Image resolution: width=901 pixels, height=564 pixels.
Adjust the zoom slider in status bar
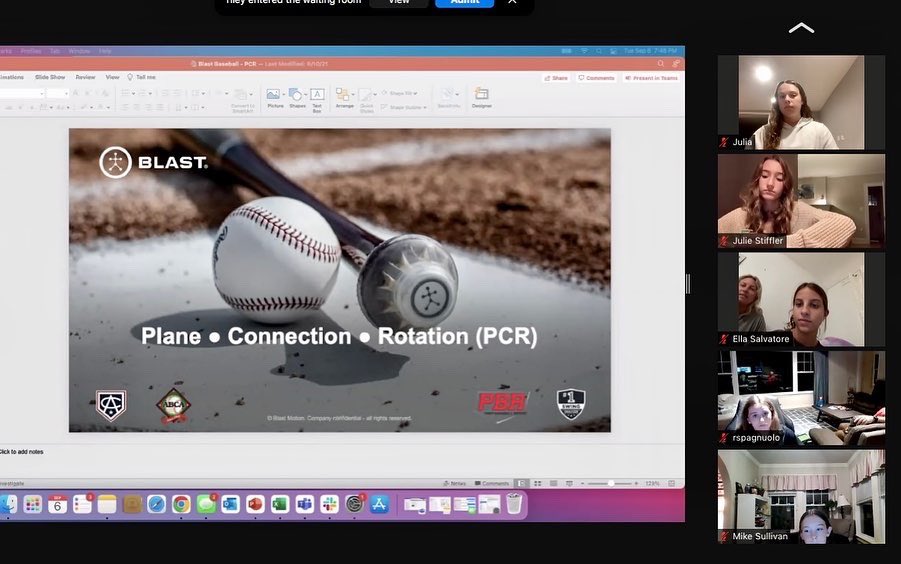[x=611, y=484]
